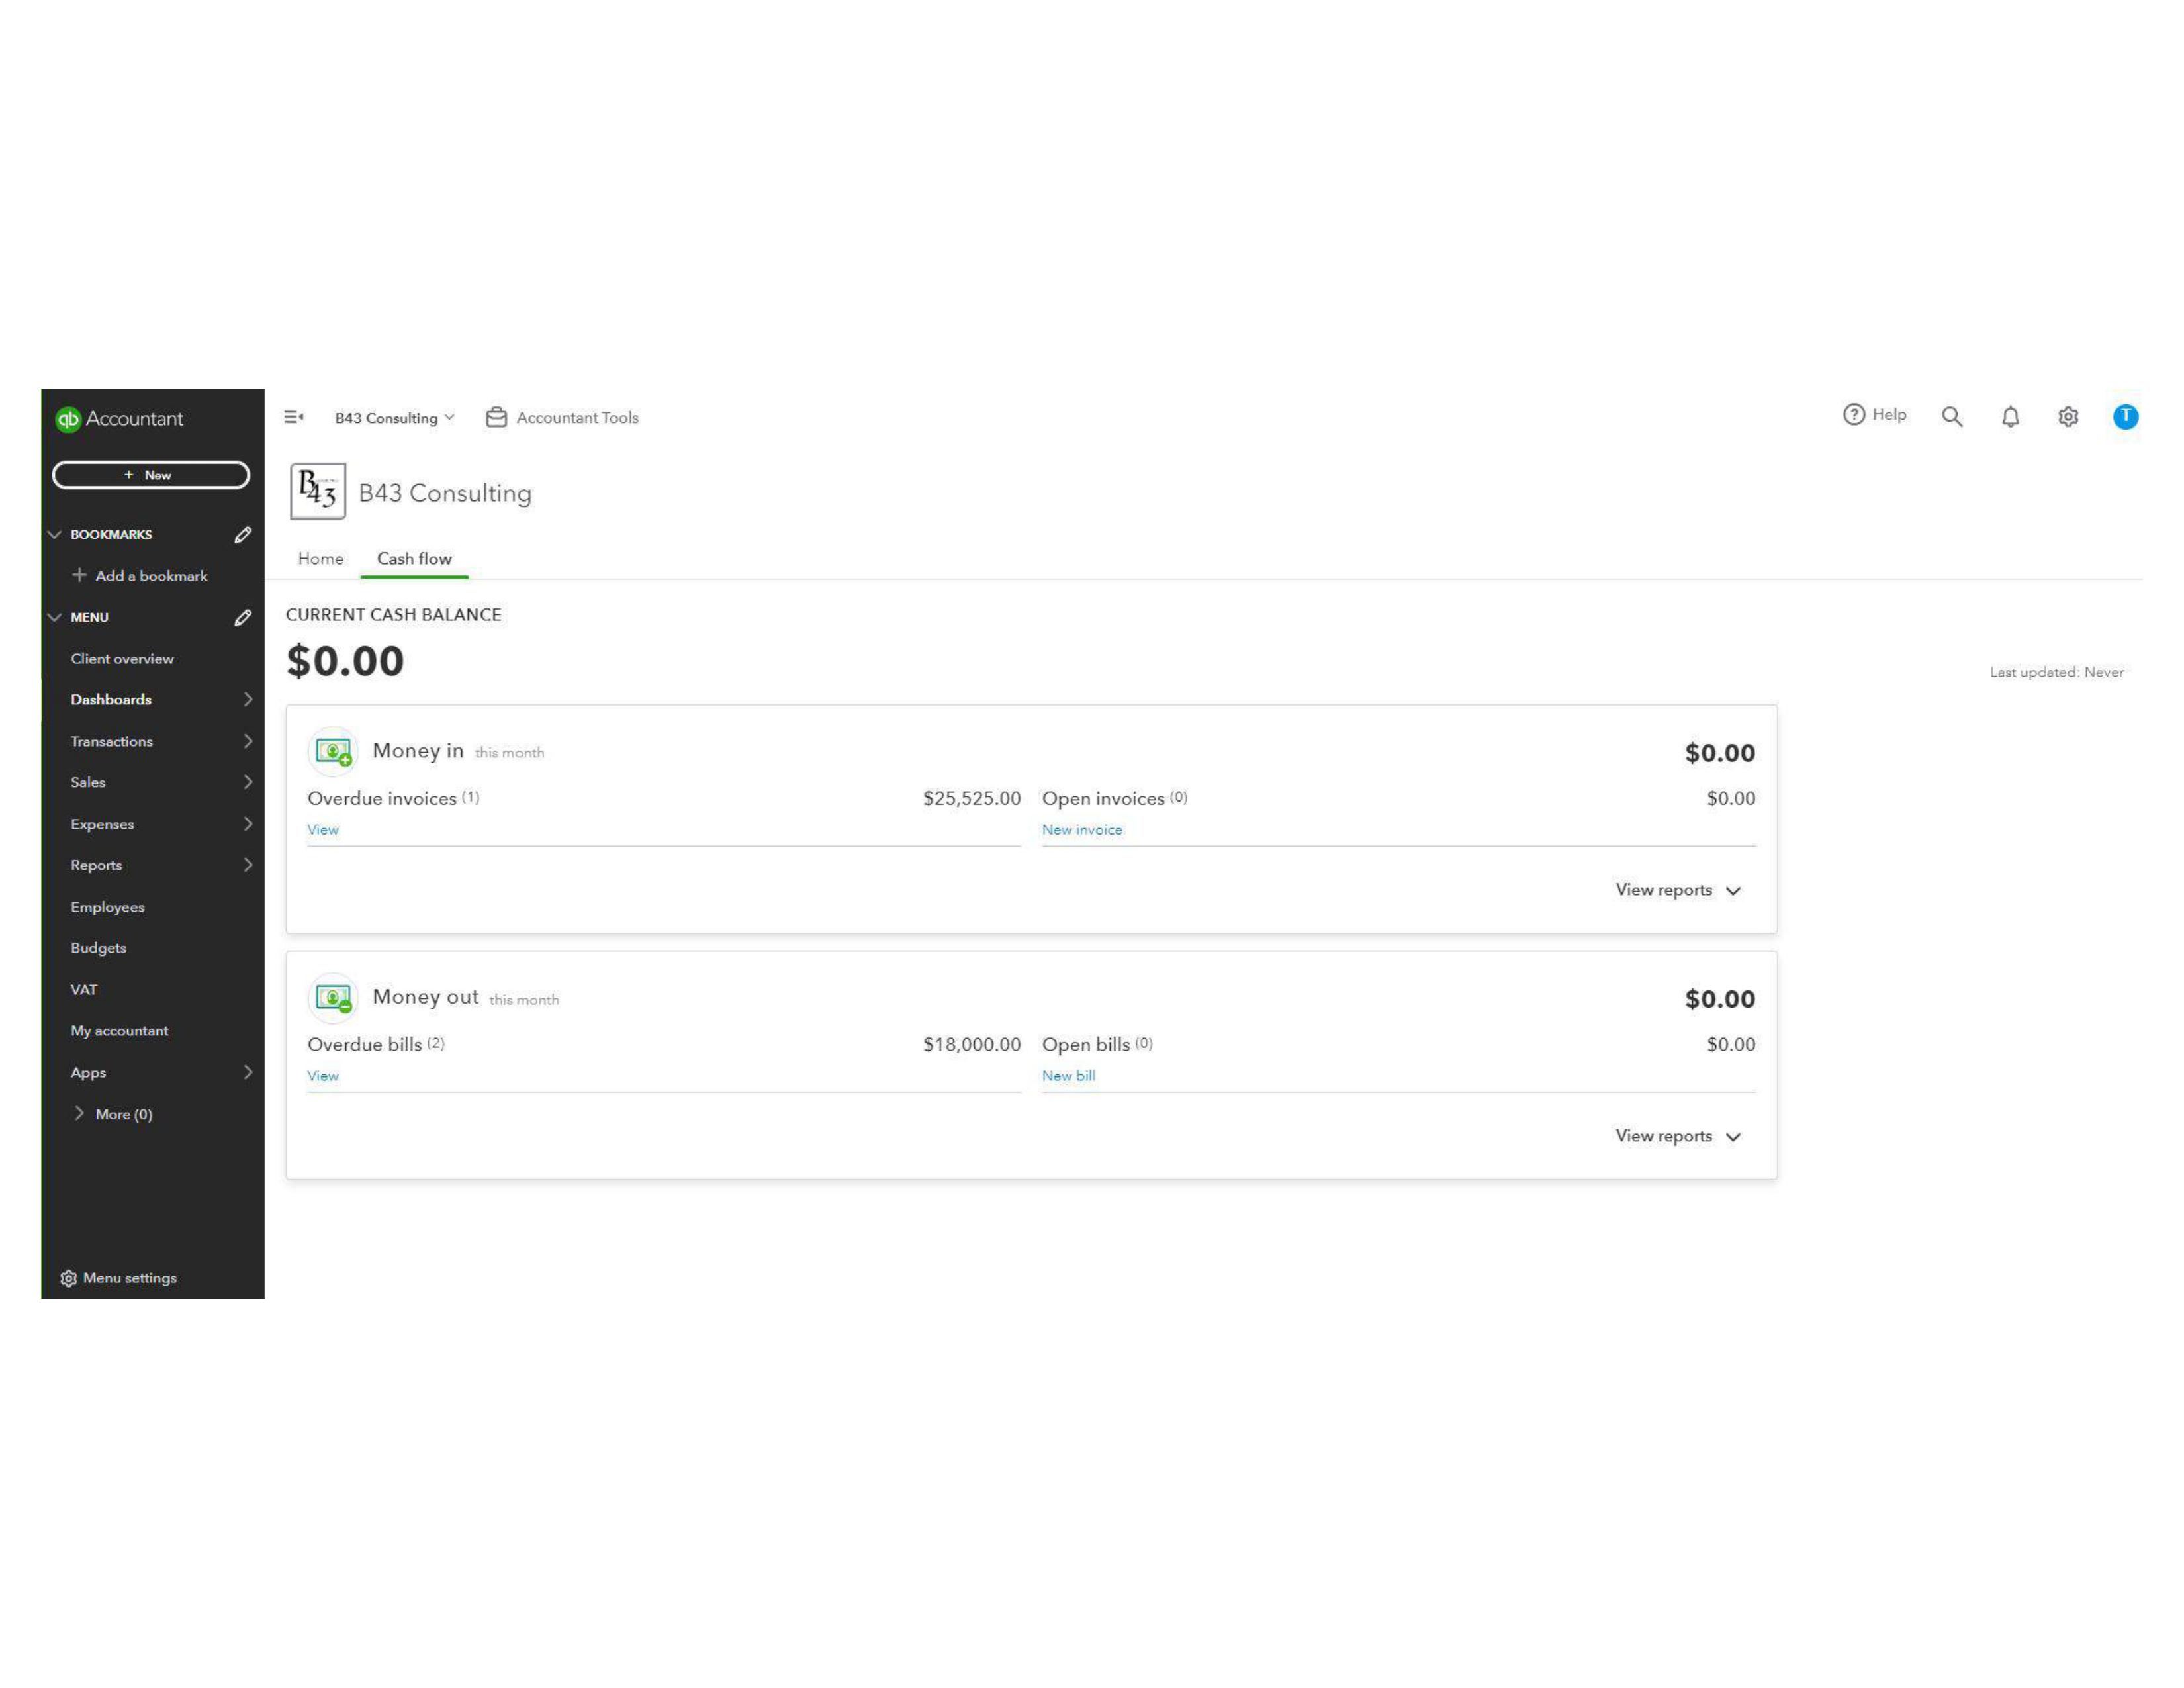Switch to the Home tab
The height and width of the screenshot is (1688, 2184).
coord(320,559)
